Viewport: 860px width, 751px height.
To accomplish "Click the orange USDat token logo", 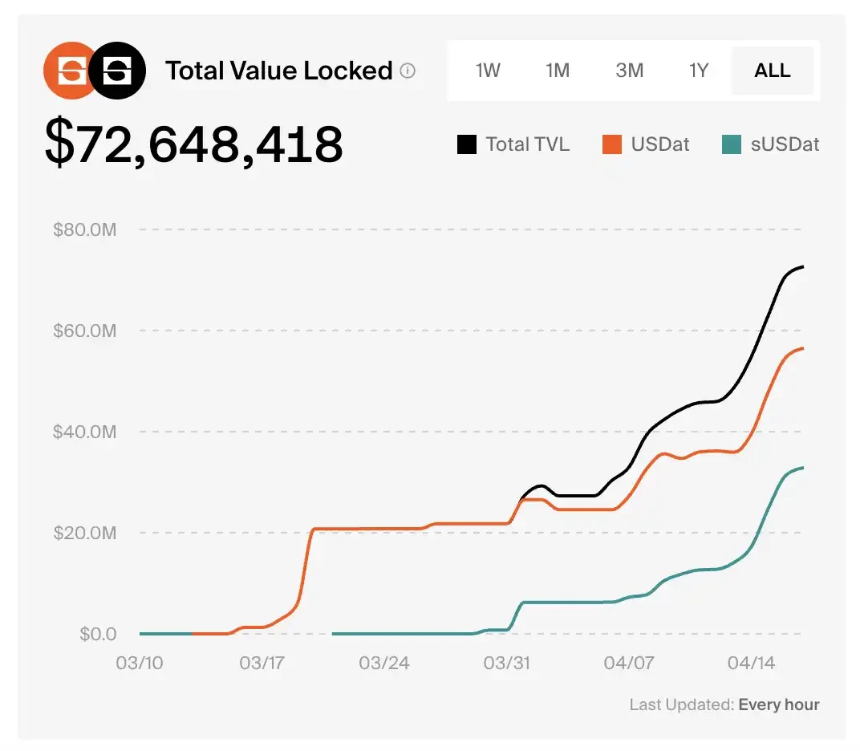I will click(x=68, y=71).
